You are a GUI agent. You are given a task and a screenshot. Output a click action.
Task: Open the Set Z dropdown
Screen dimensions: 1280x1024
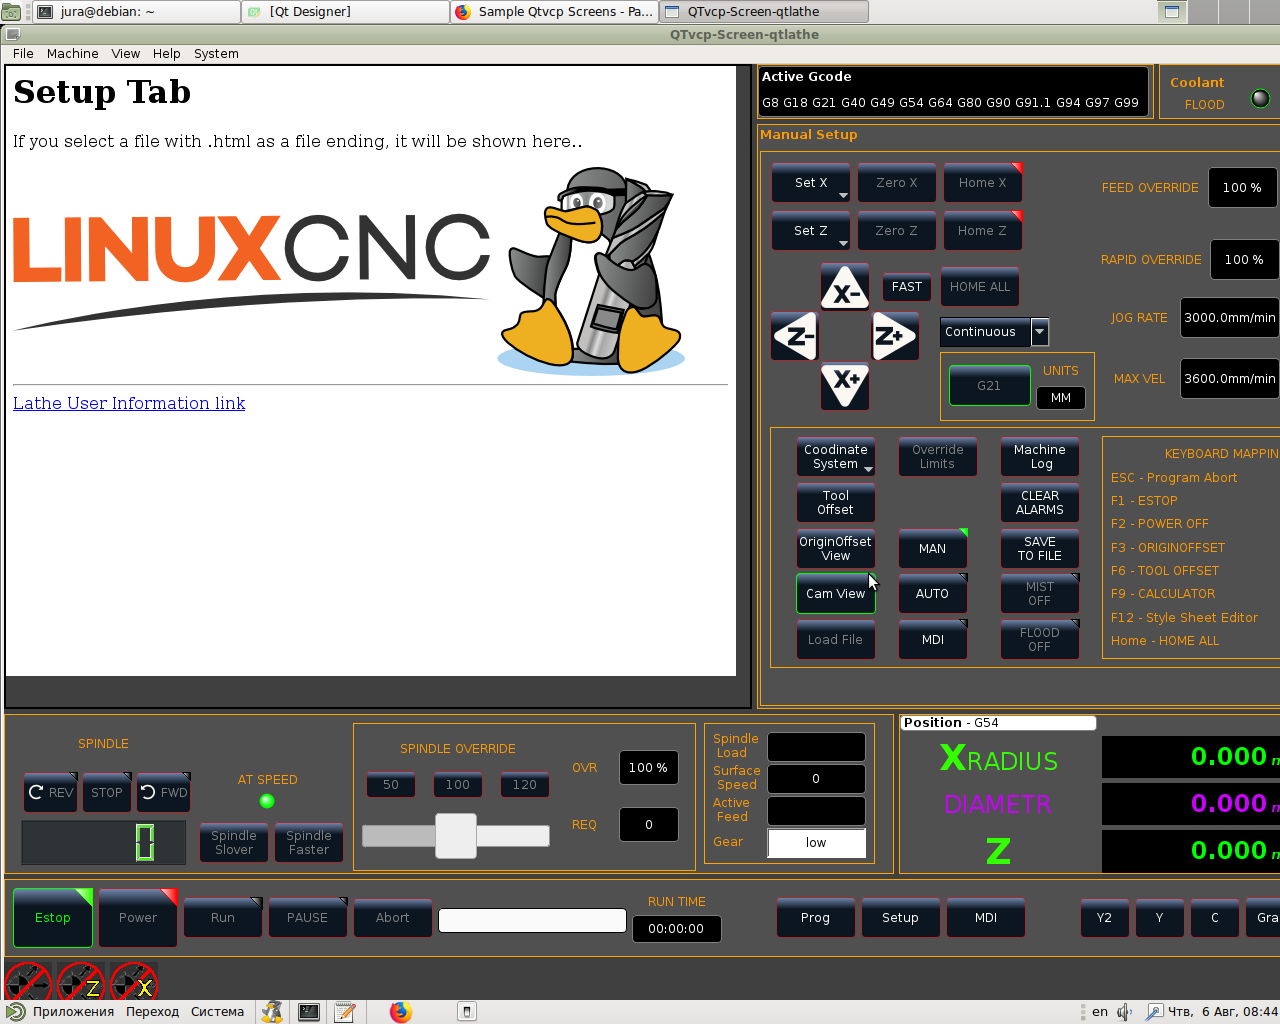coord(811,231)
